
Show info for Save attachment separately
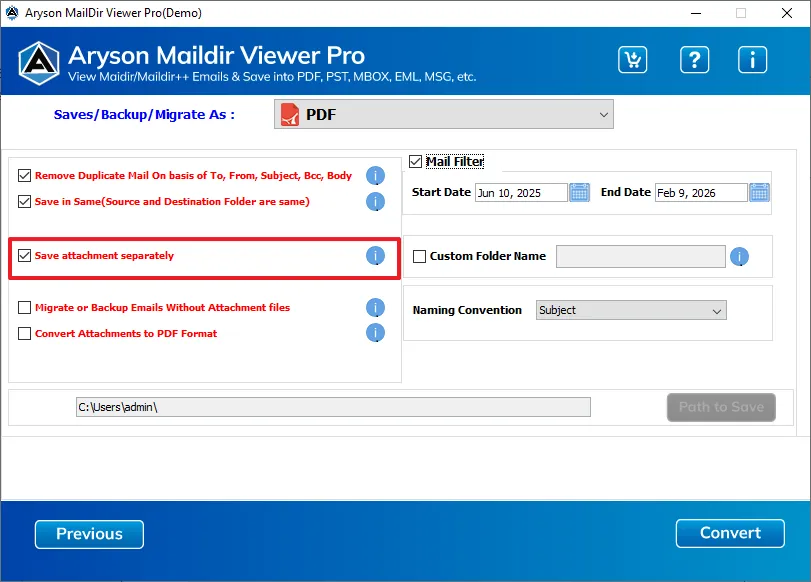click(x=375, y=256)
